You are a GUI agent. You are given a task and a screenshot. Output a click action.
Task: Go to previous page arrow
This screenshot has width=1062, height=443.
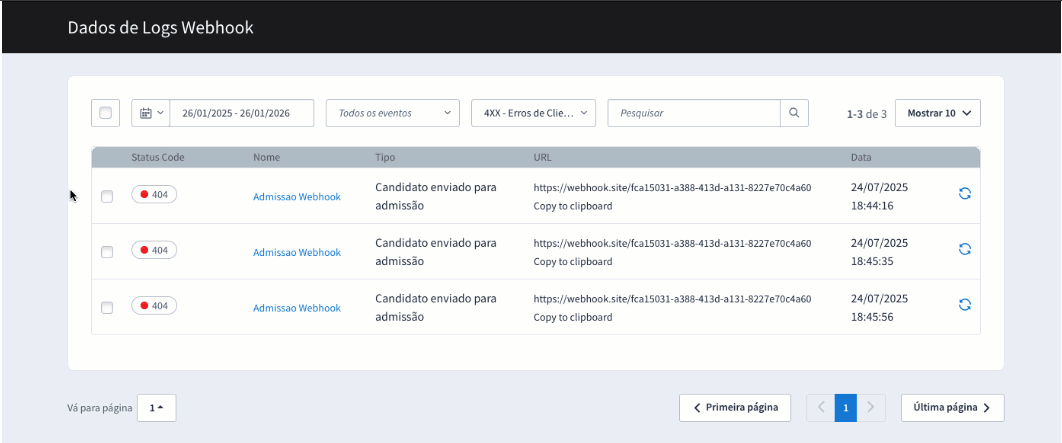[x=820, y=408]
